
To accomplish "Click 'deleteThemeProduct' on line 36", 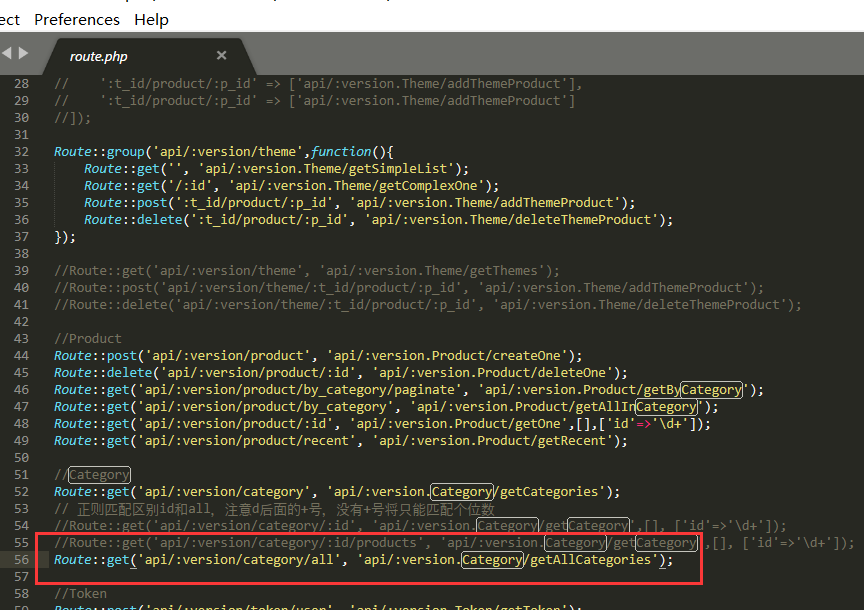I will click(582, 220).
